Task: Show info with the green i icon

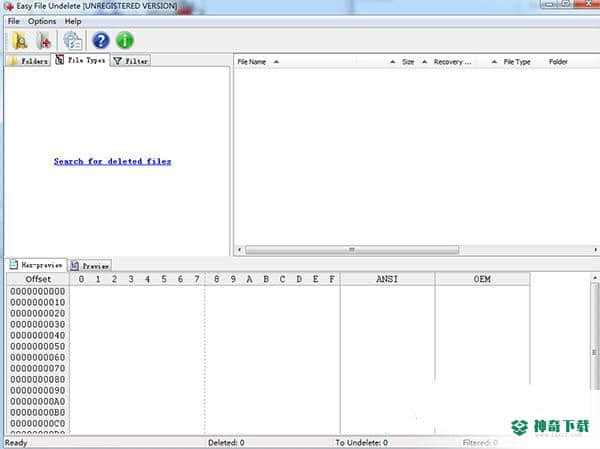Action: 125,40
